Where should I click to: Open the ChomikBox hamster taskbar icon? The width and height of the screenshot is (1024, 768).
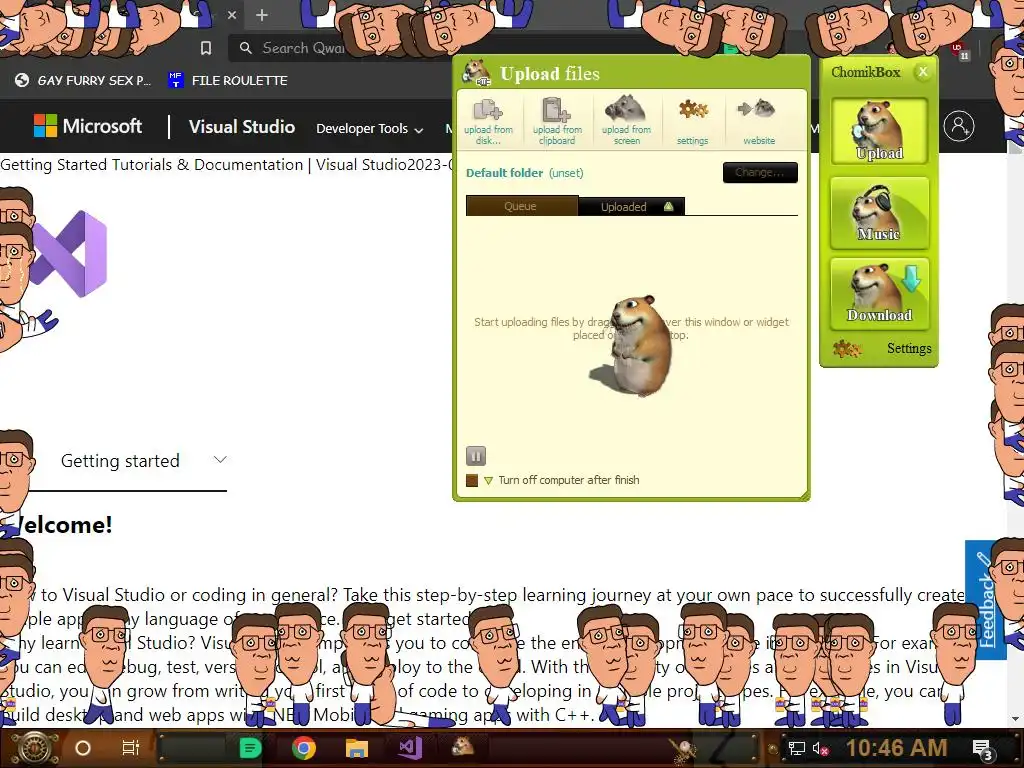coord(463,746)
